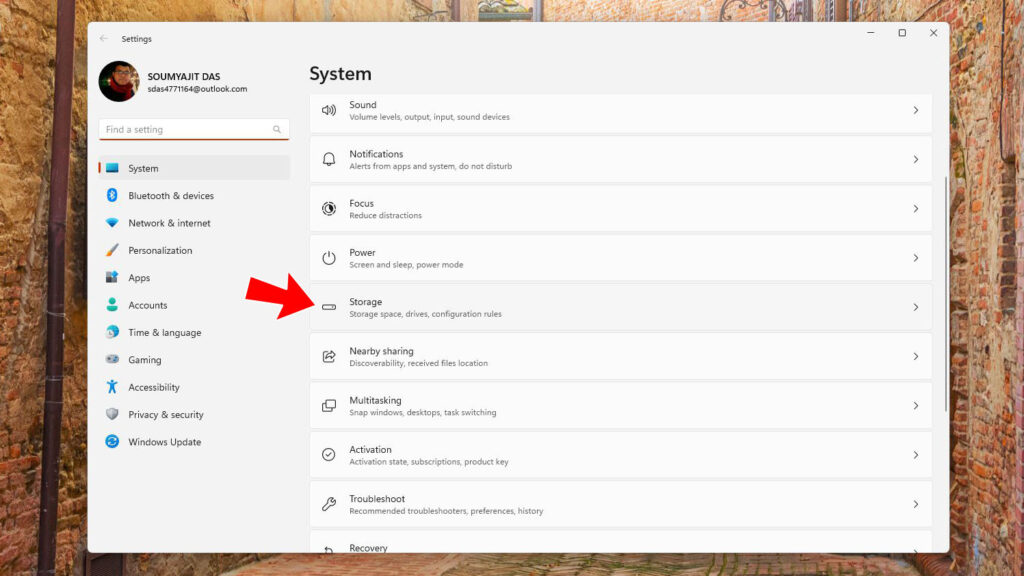Click the search magnifier icon
This screenshot has height=576, width=1024.
pyautogui.click(x=277, y=129)
